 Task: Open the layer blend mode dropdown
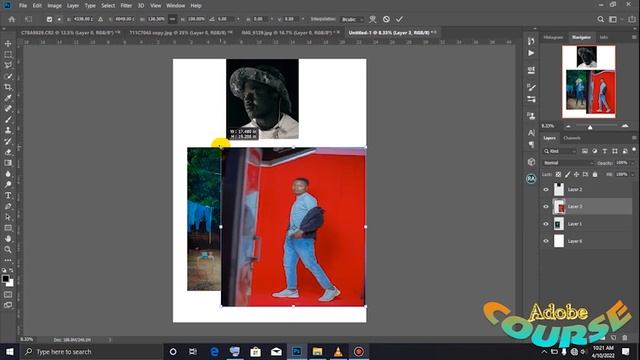coord(568,163)
